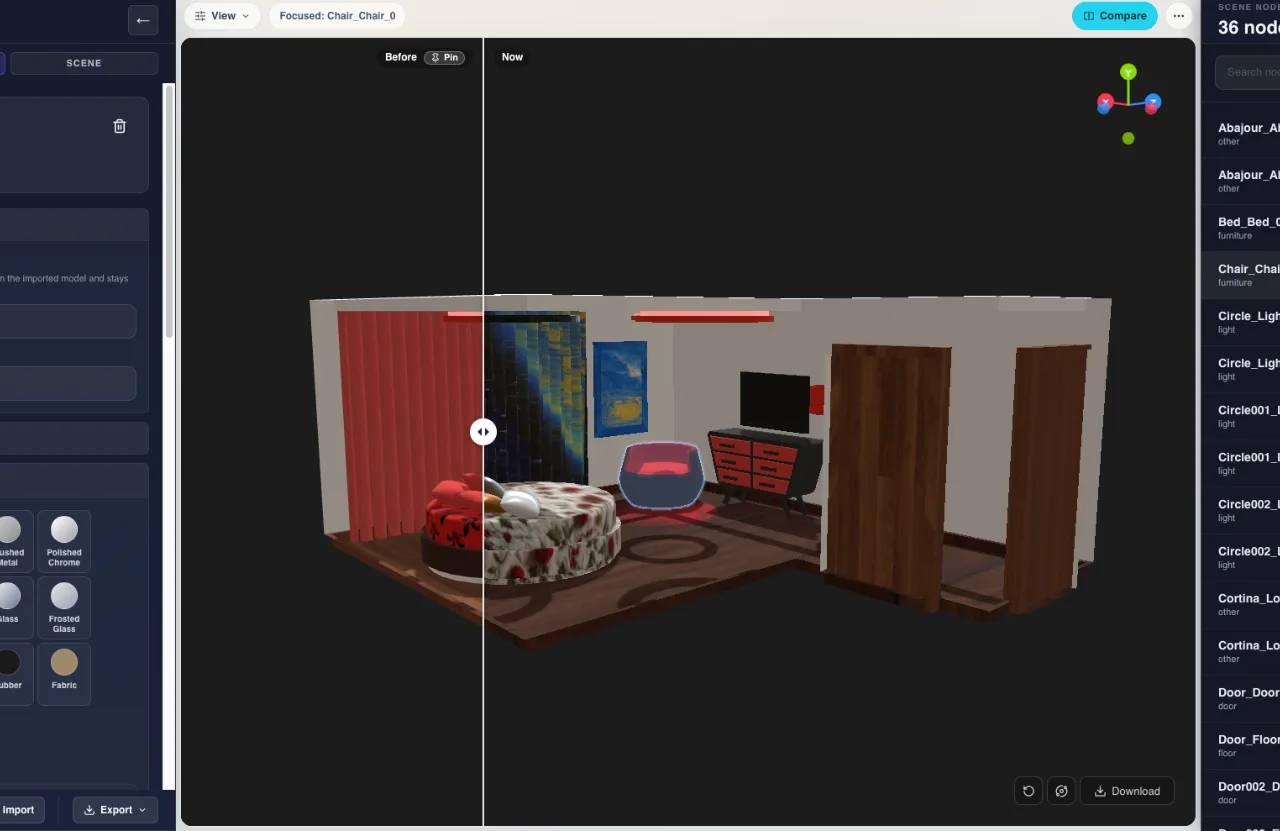
Task: Click the scene node search field
Action: (1247, 72)
